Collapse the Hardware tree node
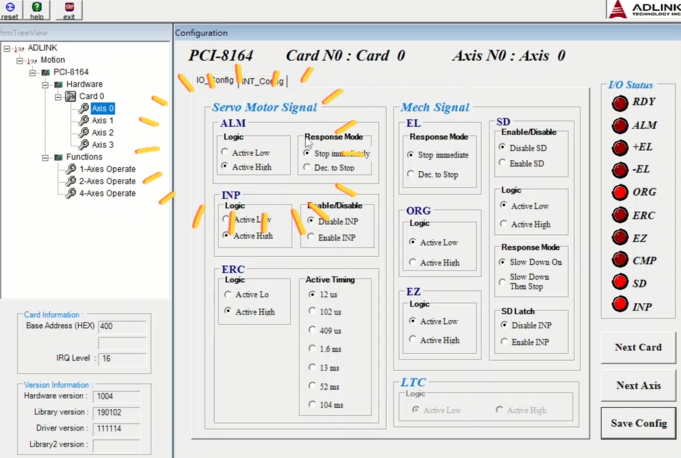 [45, 85]
